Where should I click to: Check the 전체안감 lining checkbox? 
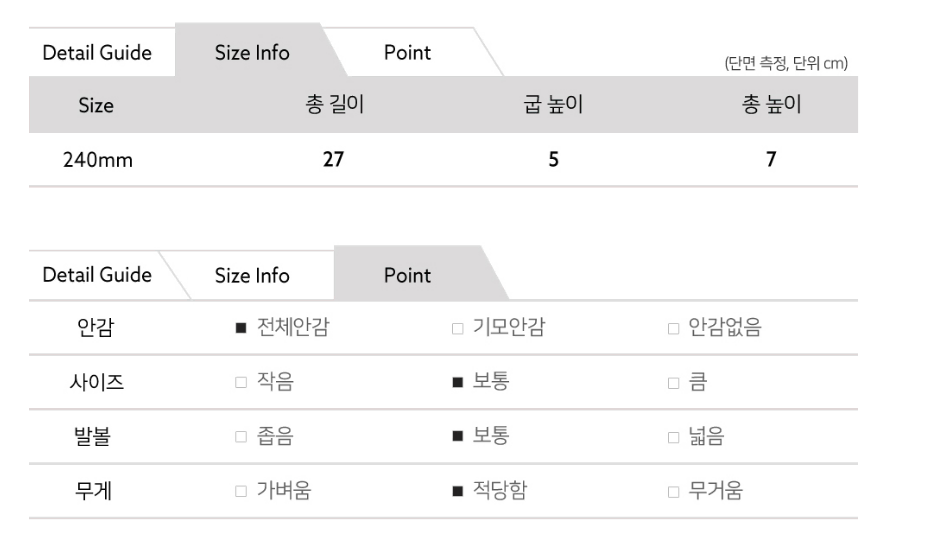pyautogui.click(x=240, y=327)
